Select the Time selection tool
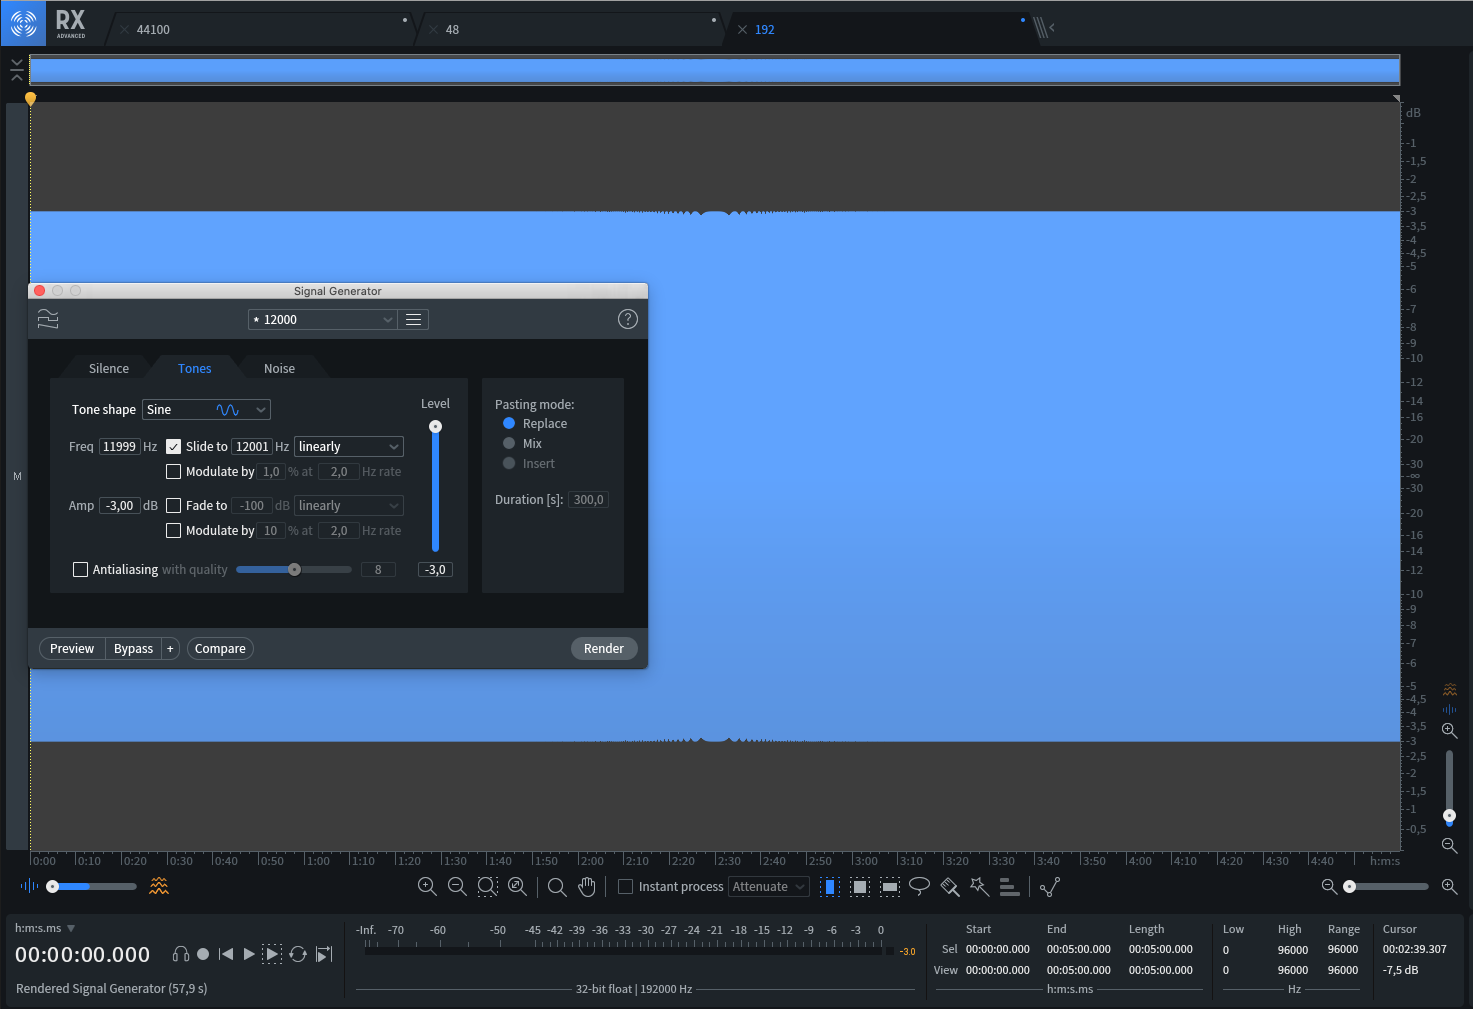Viewport: 1473px width, 1009px height. pos(829,887)
